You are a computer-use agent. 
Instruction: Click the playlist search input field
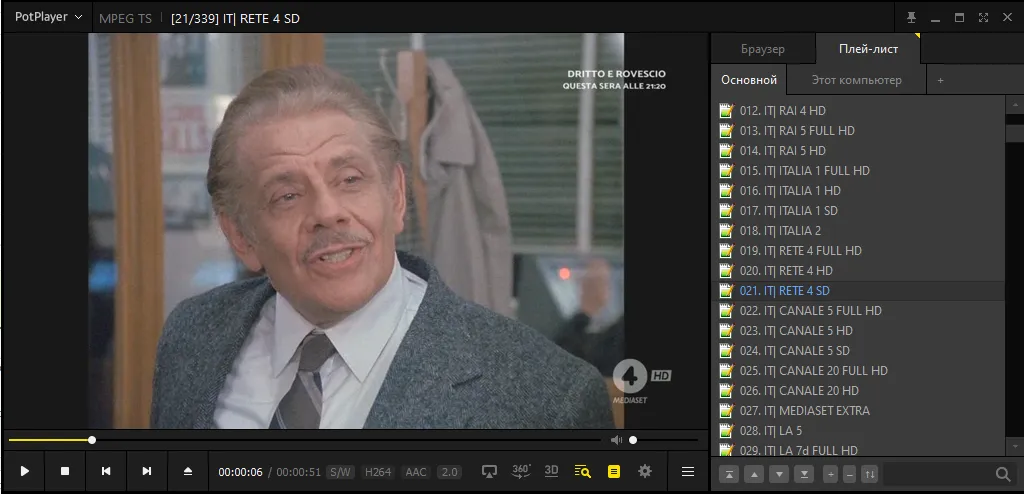pyautogui.click(x=938, y=474)
